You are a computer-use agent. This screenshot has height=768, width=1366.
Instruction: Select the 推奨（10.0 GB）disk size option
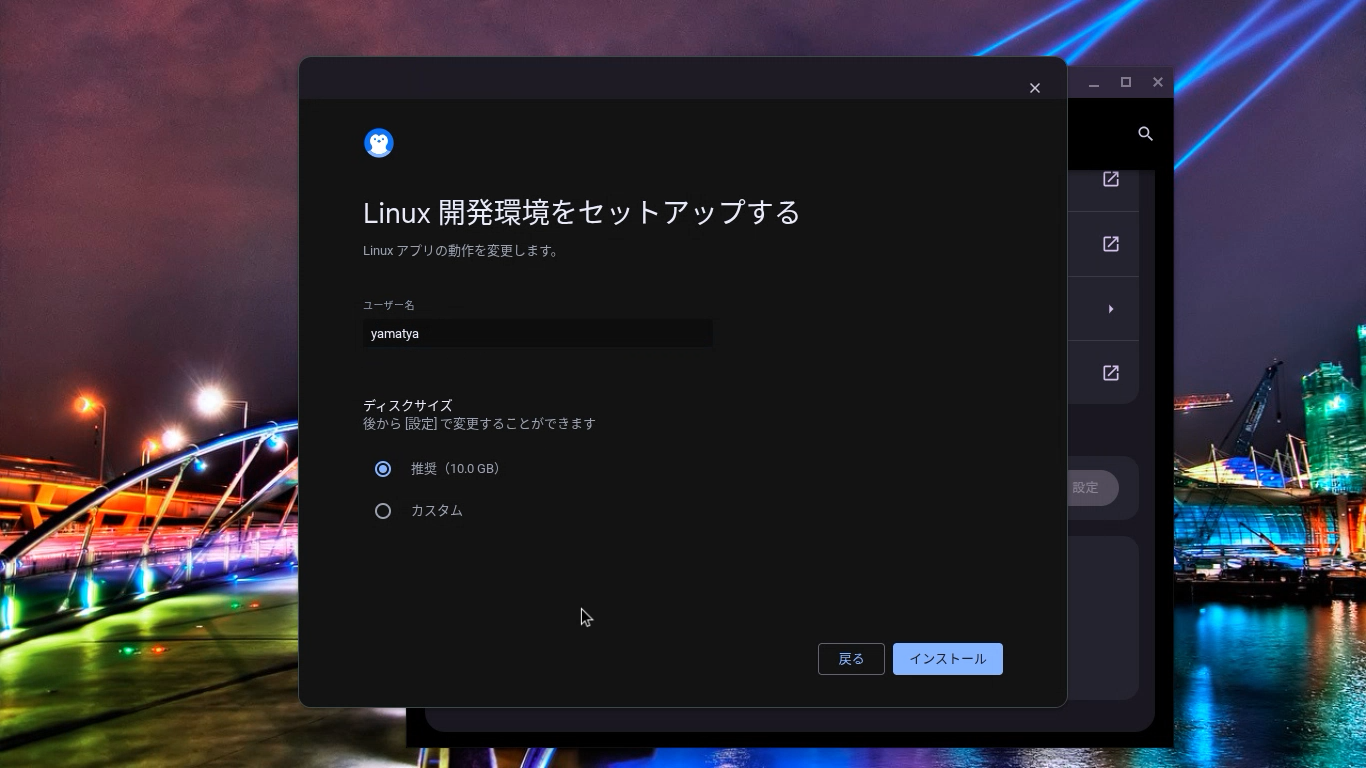click(x=383, y=468)
